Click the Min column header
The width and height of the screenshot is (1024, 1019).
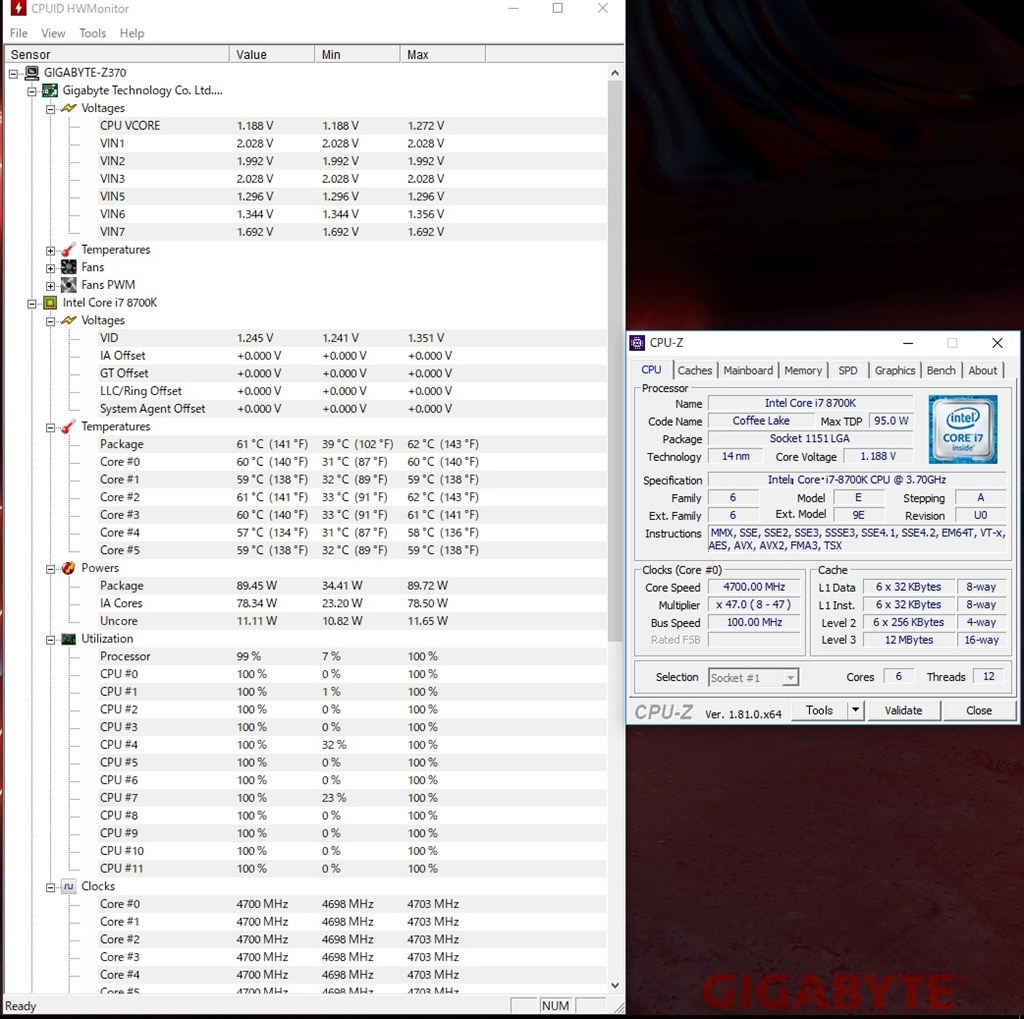click(358, 55)
